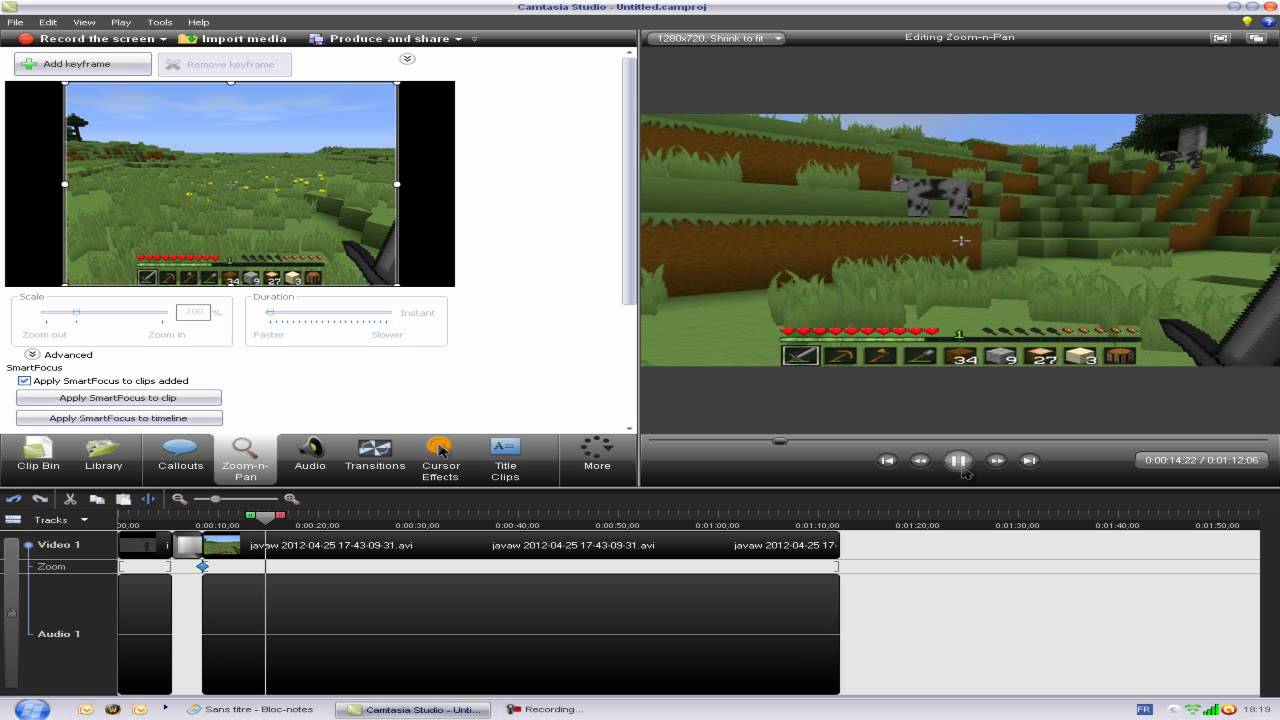Click the Split clip icon
Screen dimensions: 1280x720
(x=148, y=498)
